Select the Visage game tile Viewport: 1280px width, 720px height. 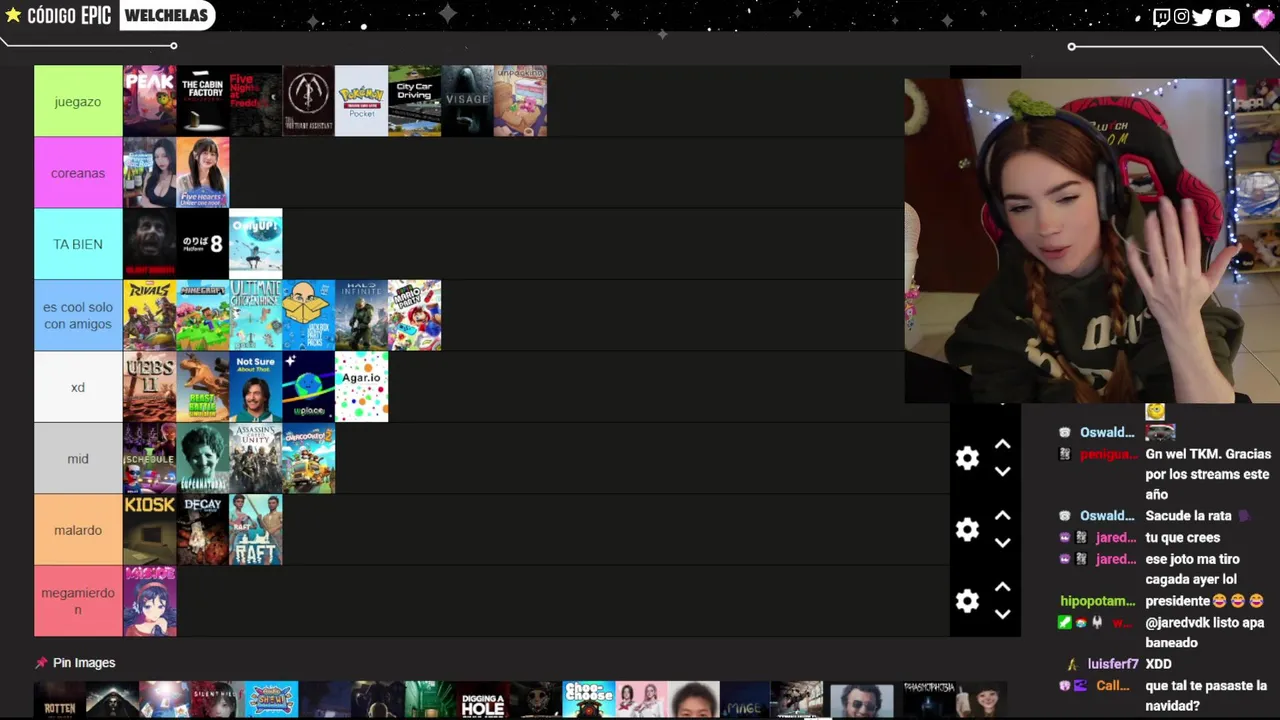[468, 101]
